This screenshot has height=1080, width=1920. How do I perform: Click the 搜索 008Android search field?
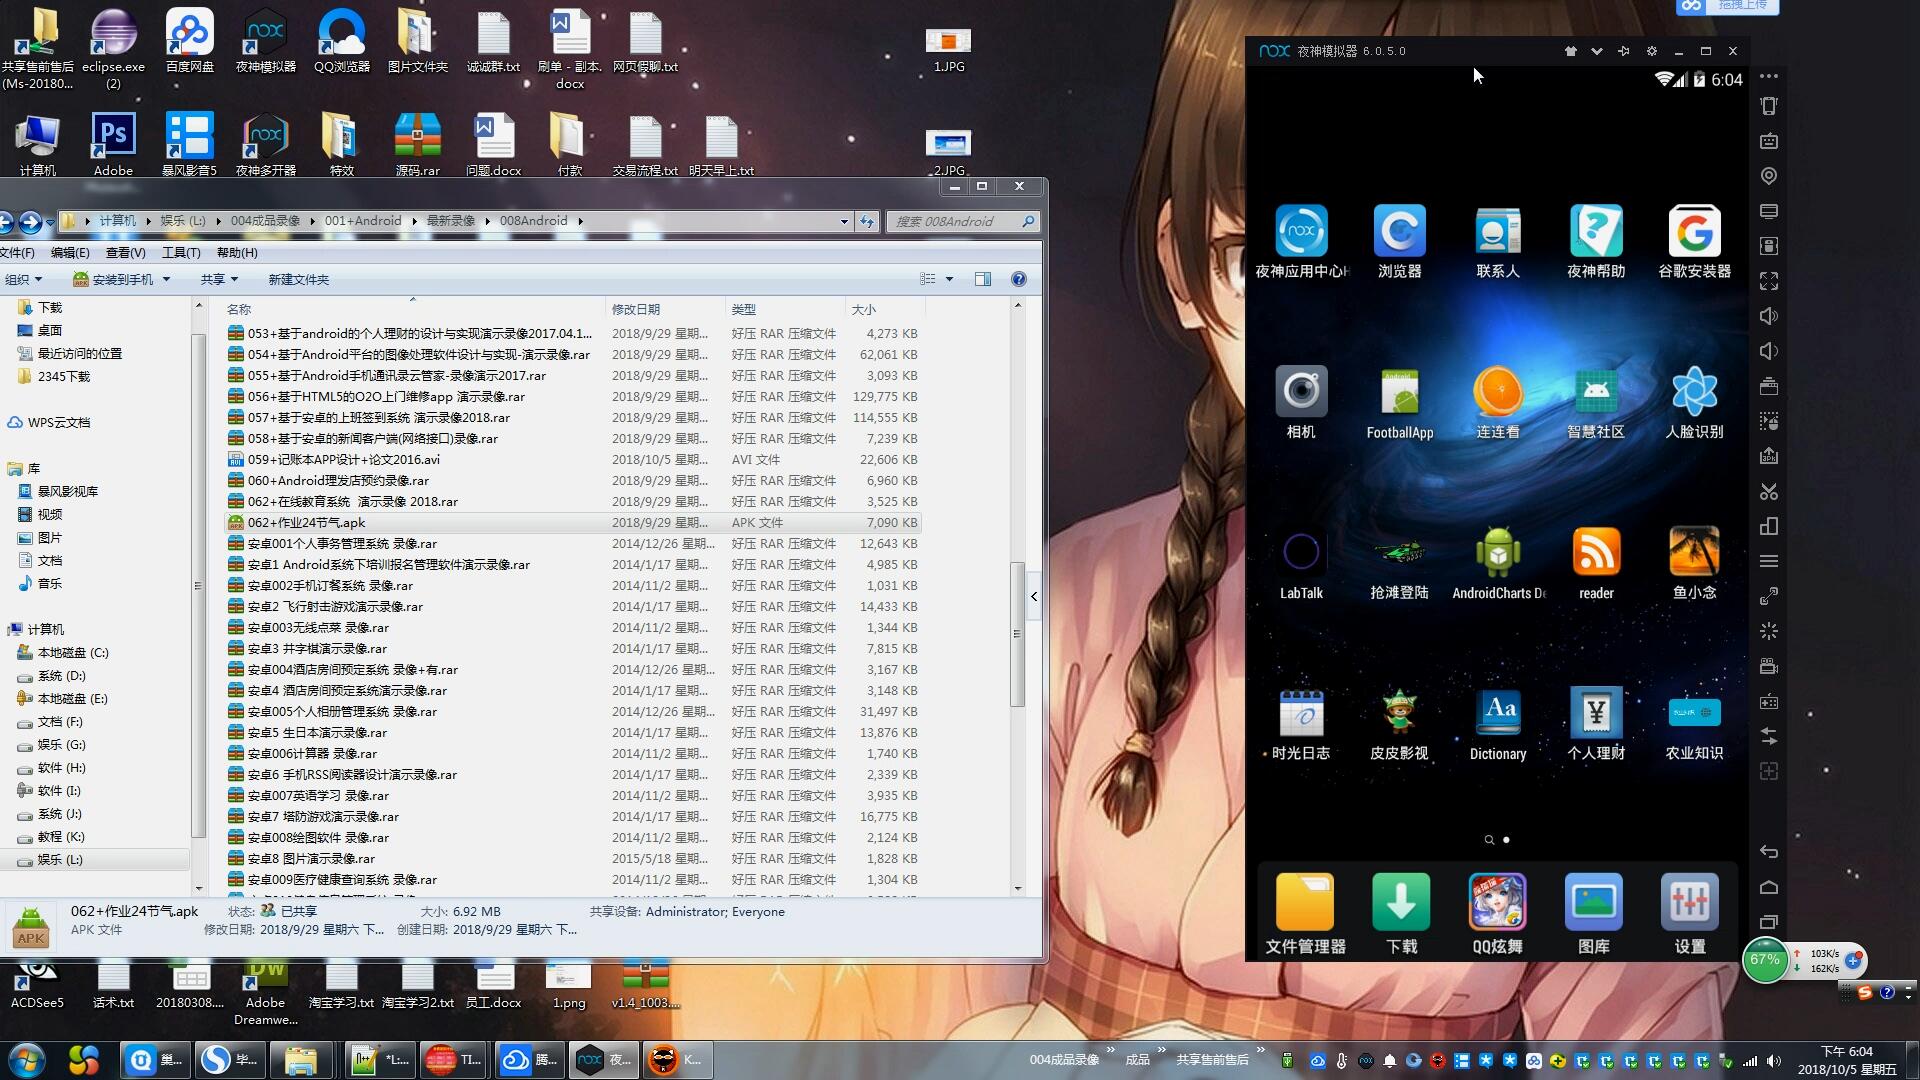(x=962, y=221)
